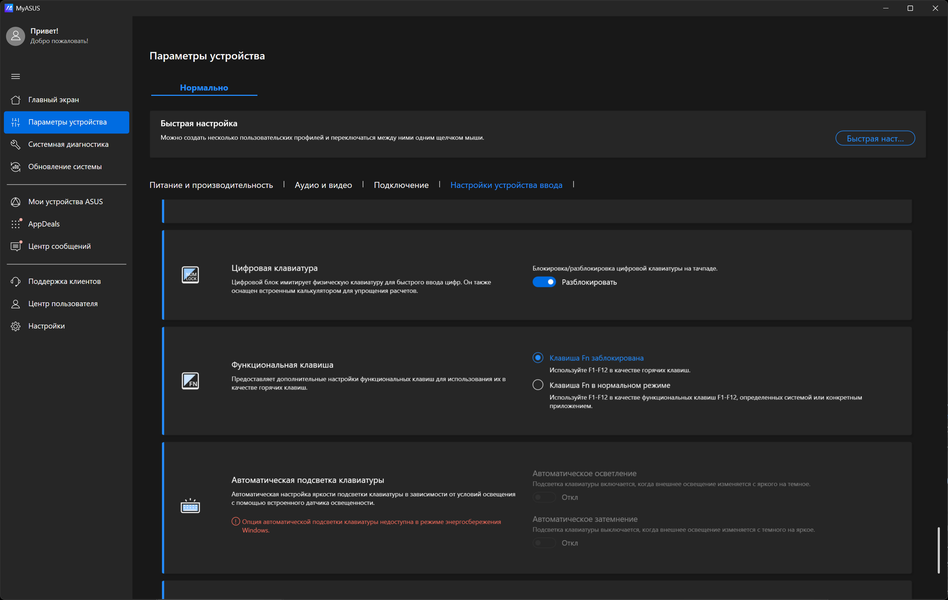Click the AppDeals grid icon
Image resolution: width=948 pixels, height=600 pixels.
pos(16,224)
